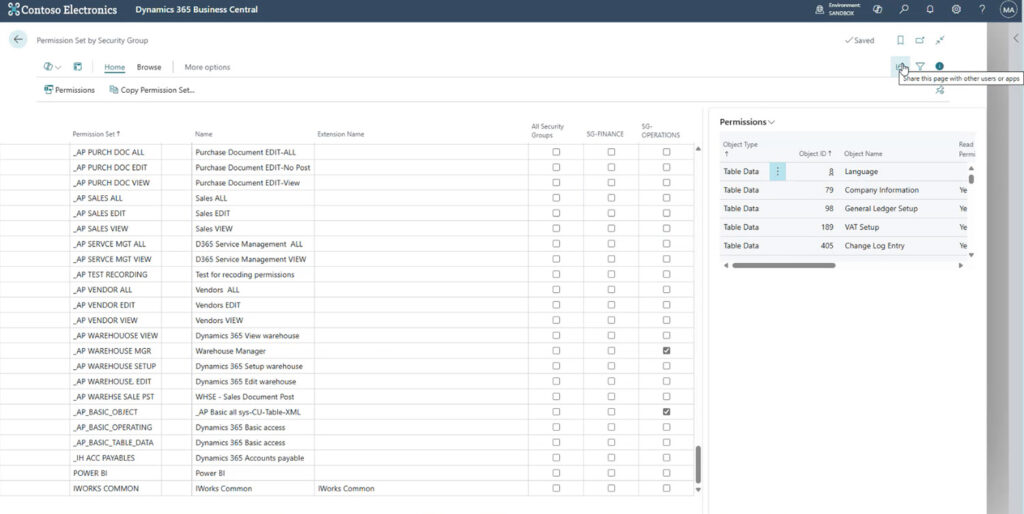Select the _AP VENDOR ALL permission set cell
The width and height of the screenshot is (1024, 514).
[115, 289]
